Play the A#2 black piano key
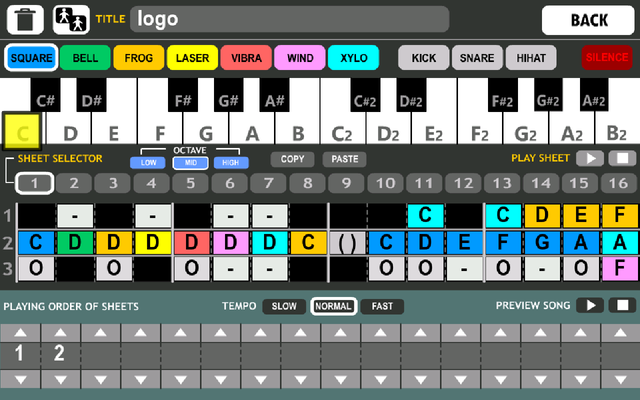This screenshot has width=640, height=400. pos(594,95)
